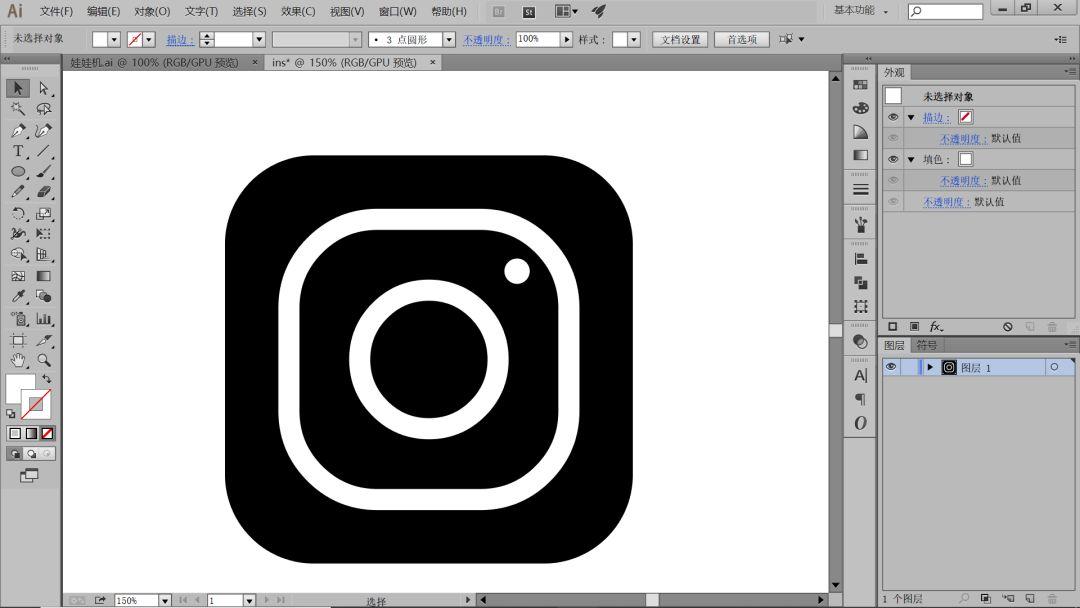The height and width of the screenshot is (608, 1080).
Task: Select the Shape Builder tool
Action: (x=18, y=255)
